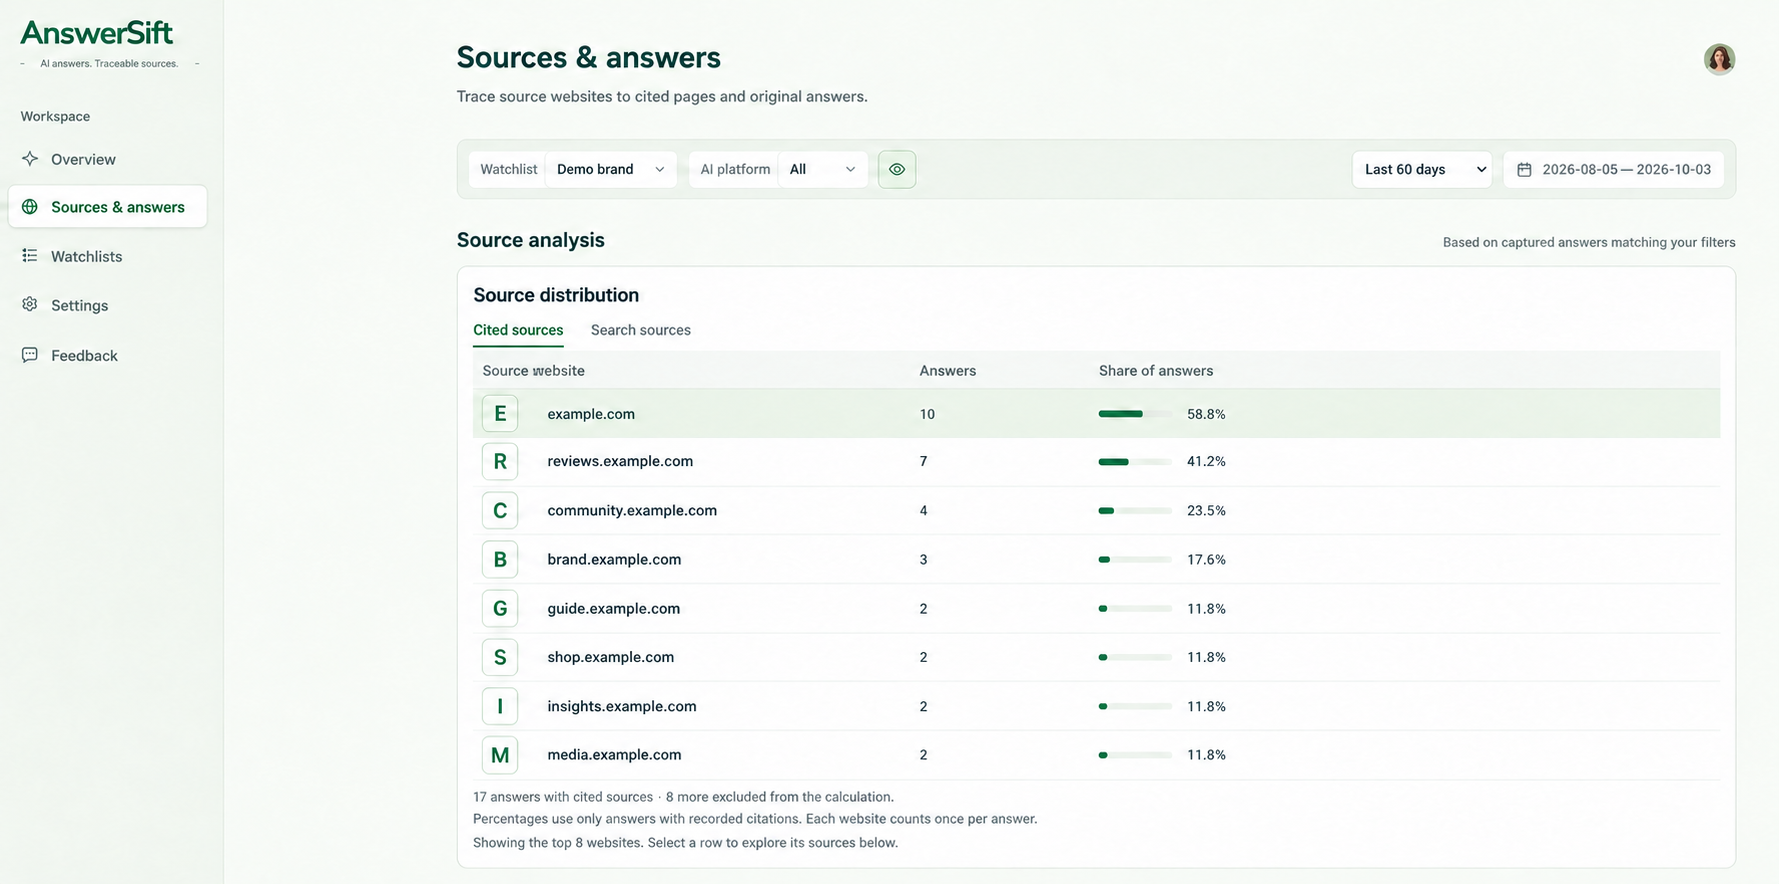This screenshot has width=1779, height=884.
Task: Select the example.com row name
Action: point(591,414)
